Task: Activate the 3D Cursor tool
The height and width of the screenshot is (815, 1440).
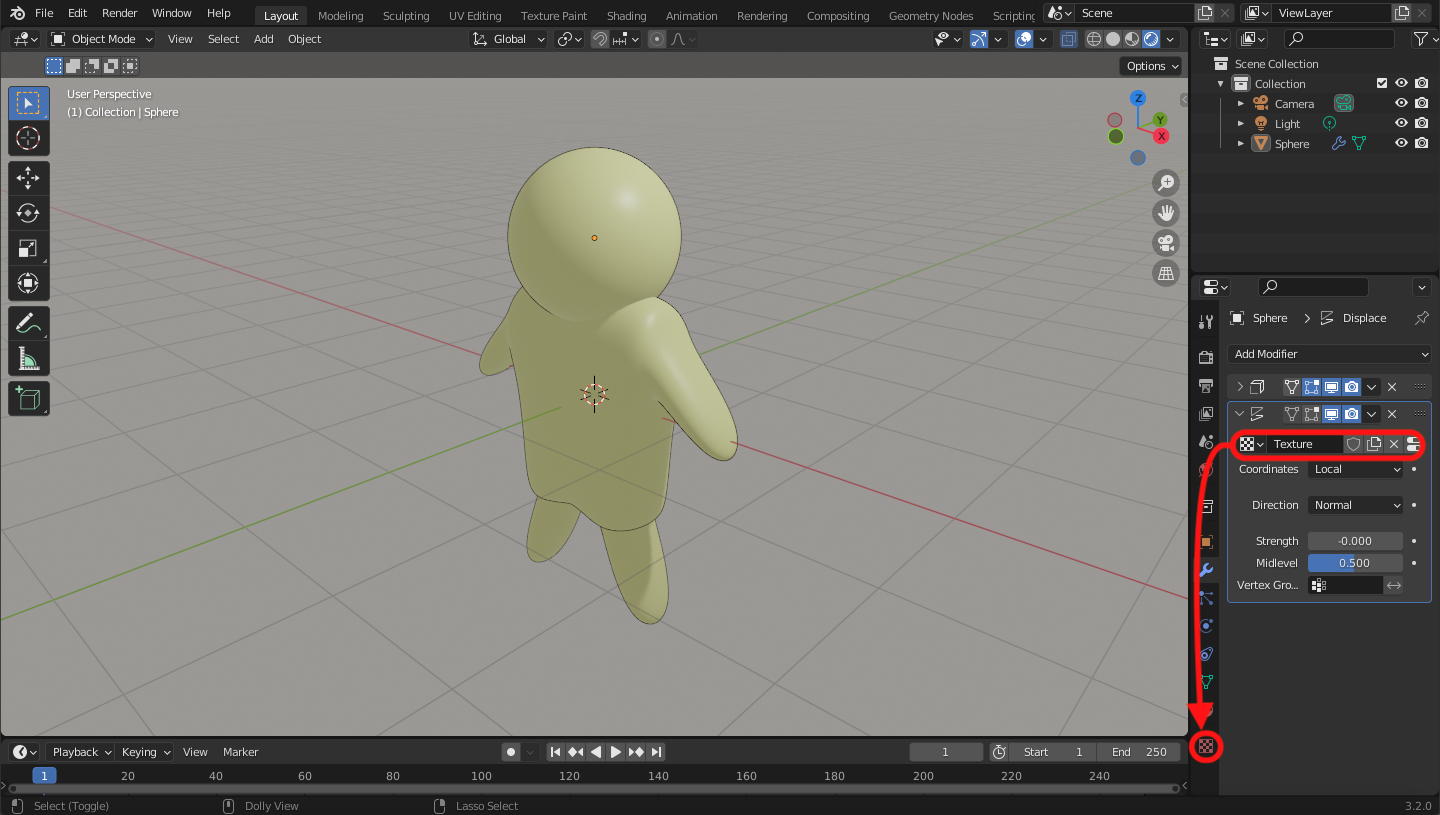Action: point(29,138)
